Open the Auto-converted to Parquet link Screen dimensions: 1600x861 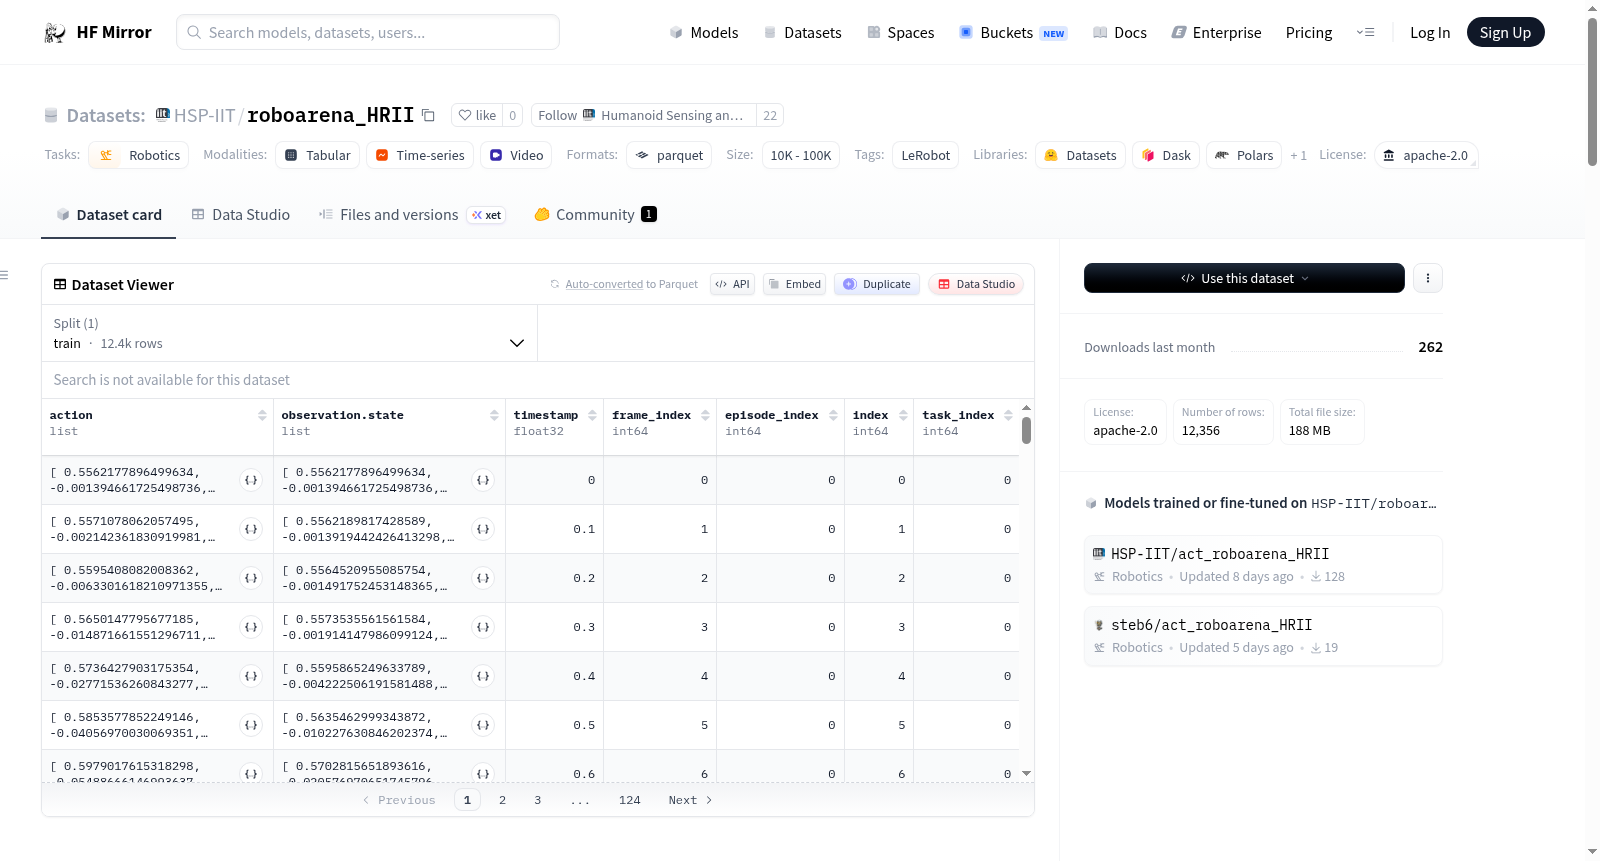(x=631, y=284)
